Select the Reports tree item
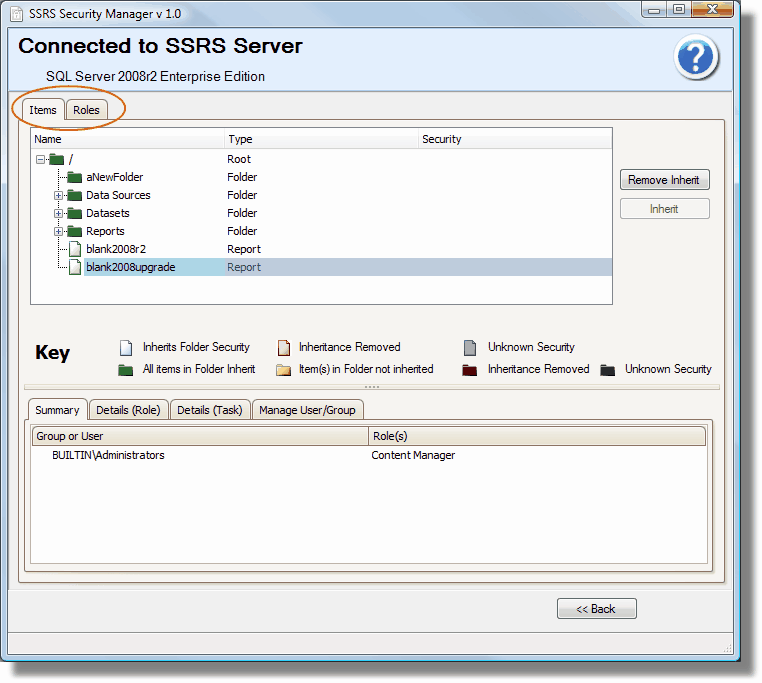Image resolution: width=762 pixels, height=683 pixels. (x=105, y=231)
